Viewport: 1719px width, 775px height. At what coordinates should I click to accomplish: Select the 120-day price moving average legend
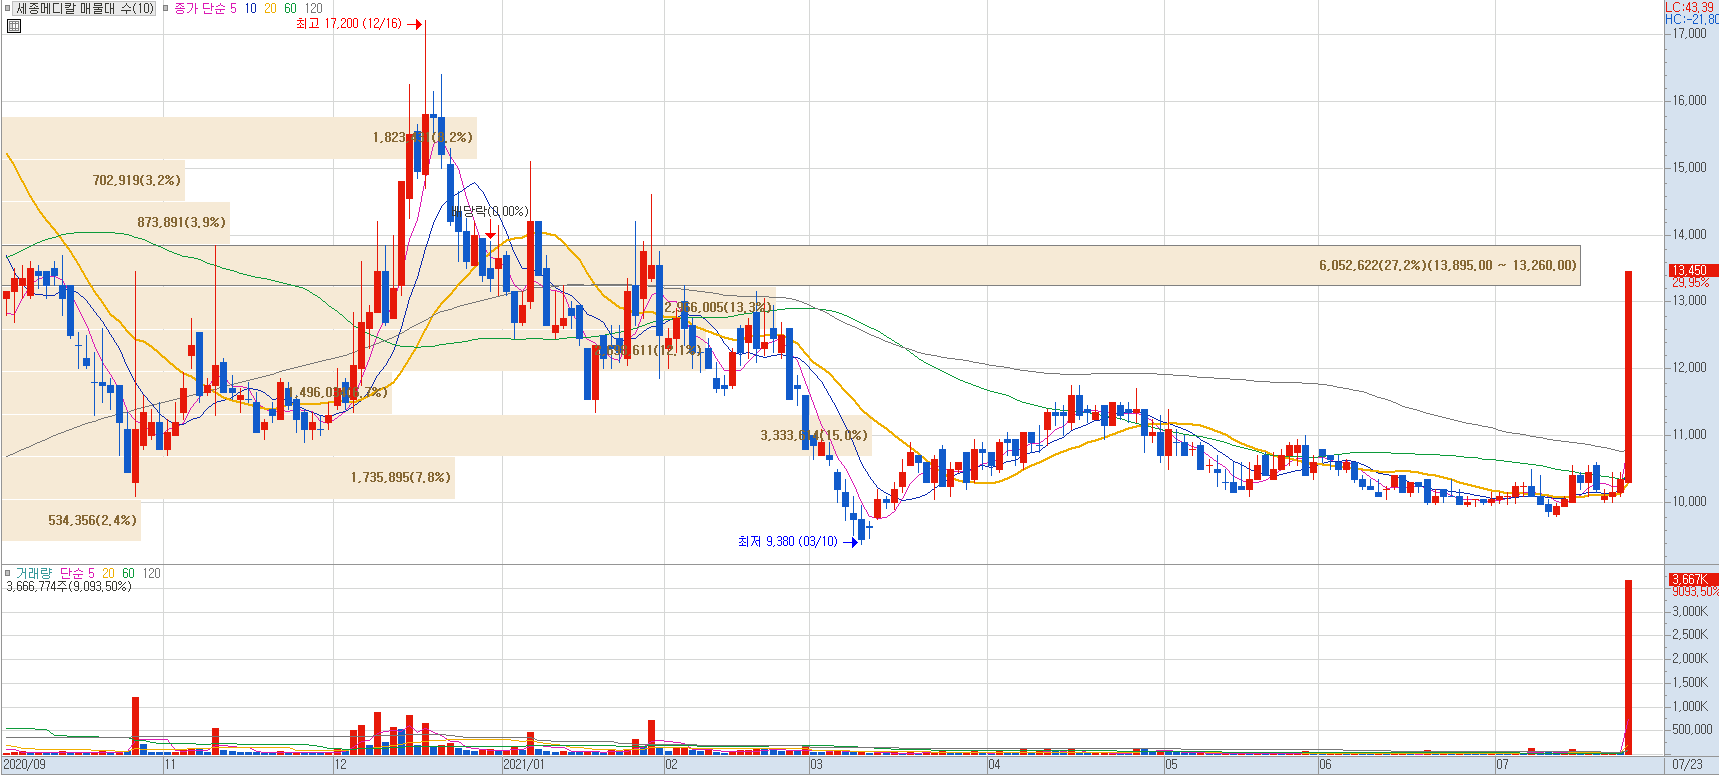pos(313,8)
